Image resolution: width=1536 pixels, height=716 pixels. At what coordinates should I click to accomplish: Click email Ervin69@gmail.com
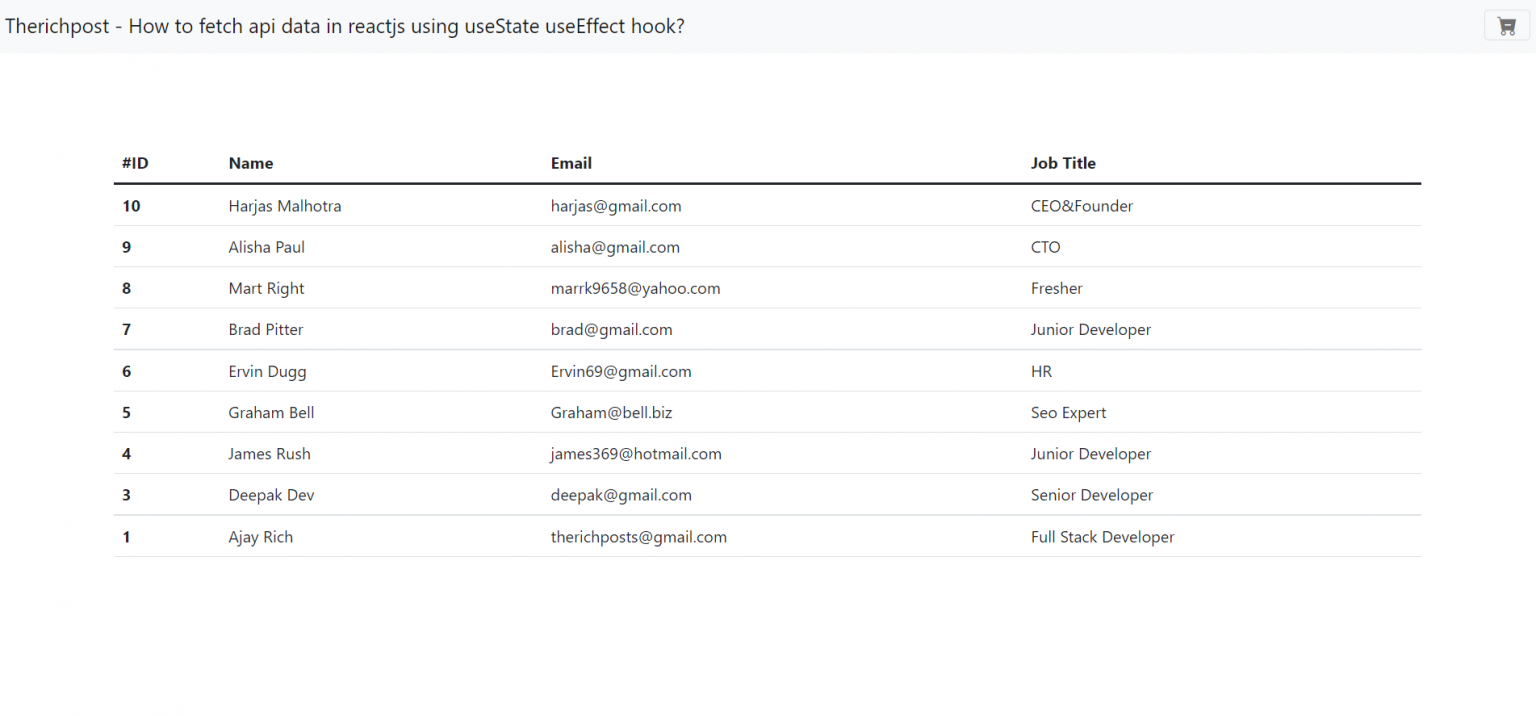pyautogui.click(x=621, y=371)
